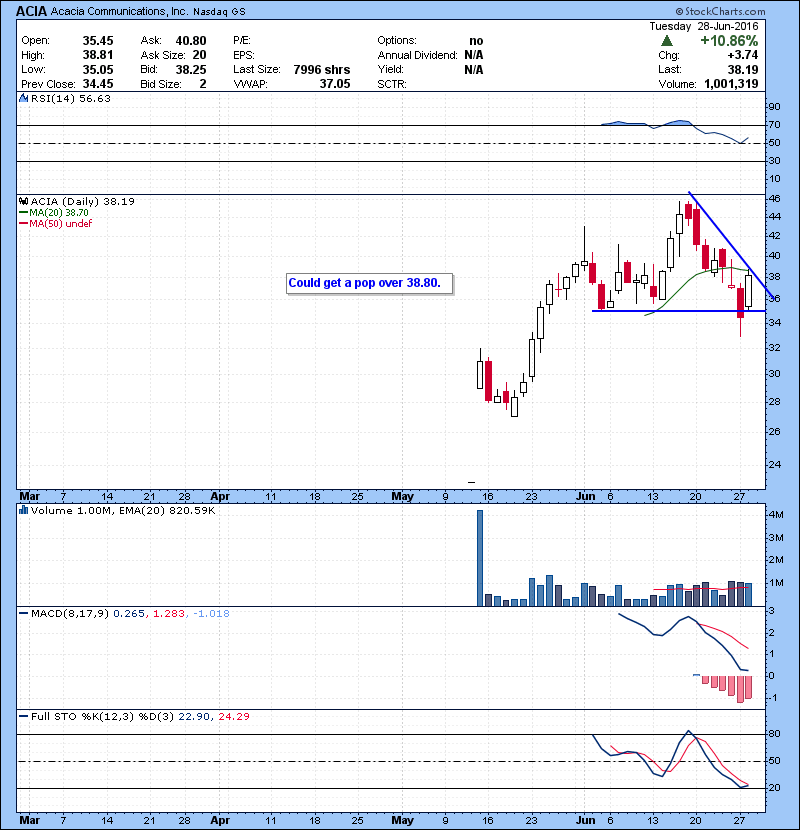Click the P/E label
The width and height of the screenshot is (800, 830).
pos(242,41)
